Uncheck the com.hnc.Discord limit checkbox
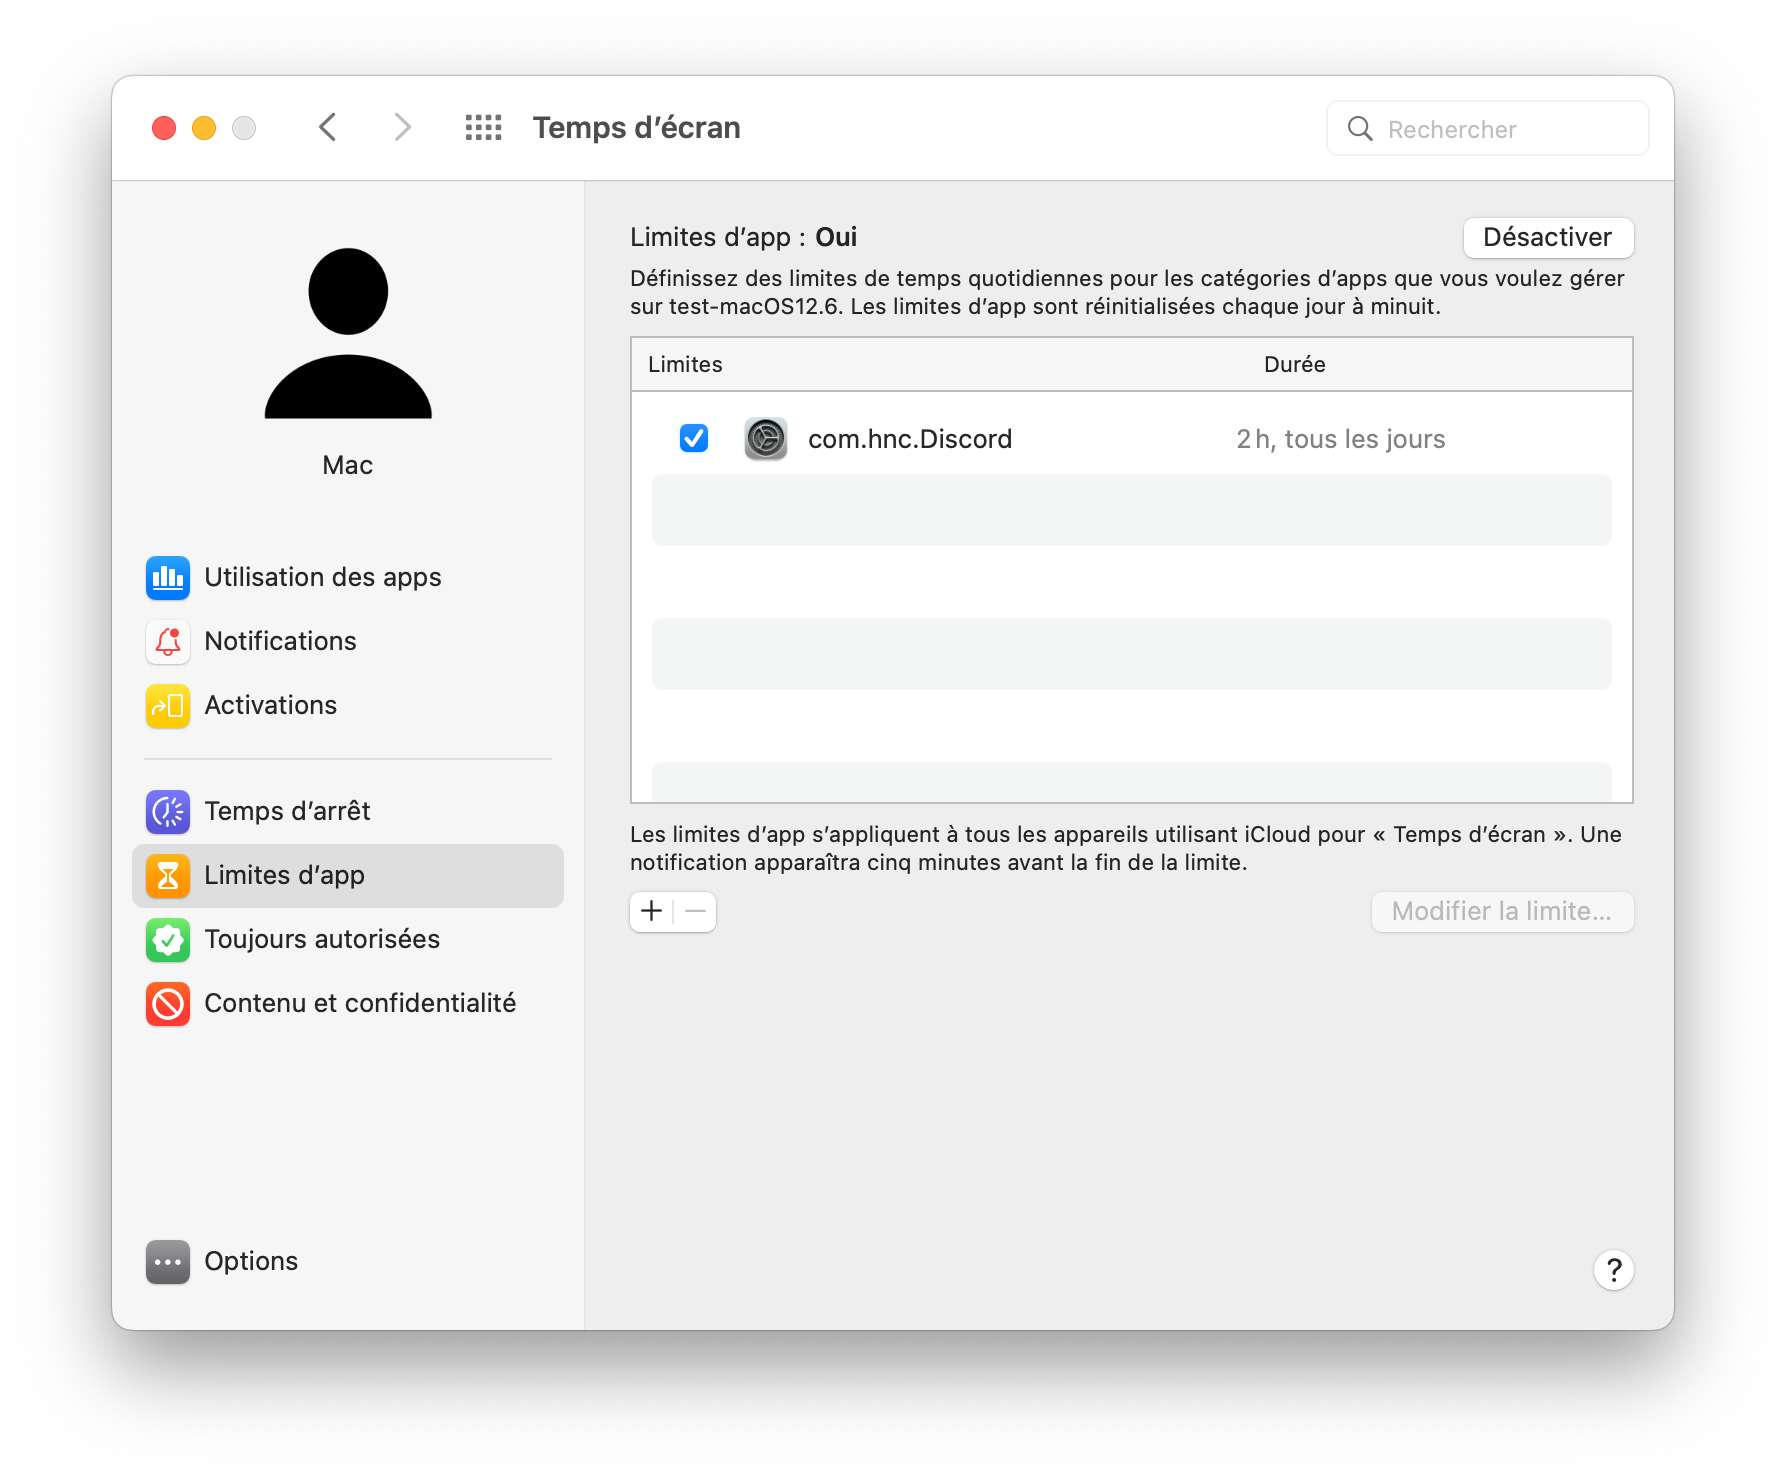Viewport: 1786px width, 1478px height. 694,438
